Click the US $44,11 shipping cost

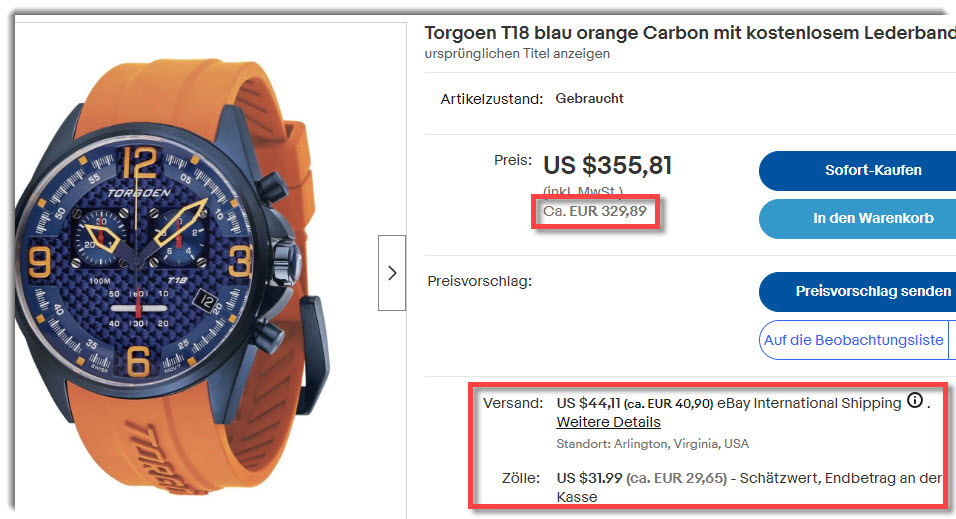[588, 403]
